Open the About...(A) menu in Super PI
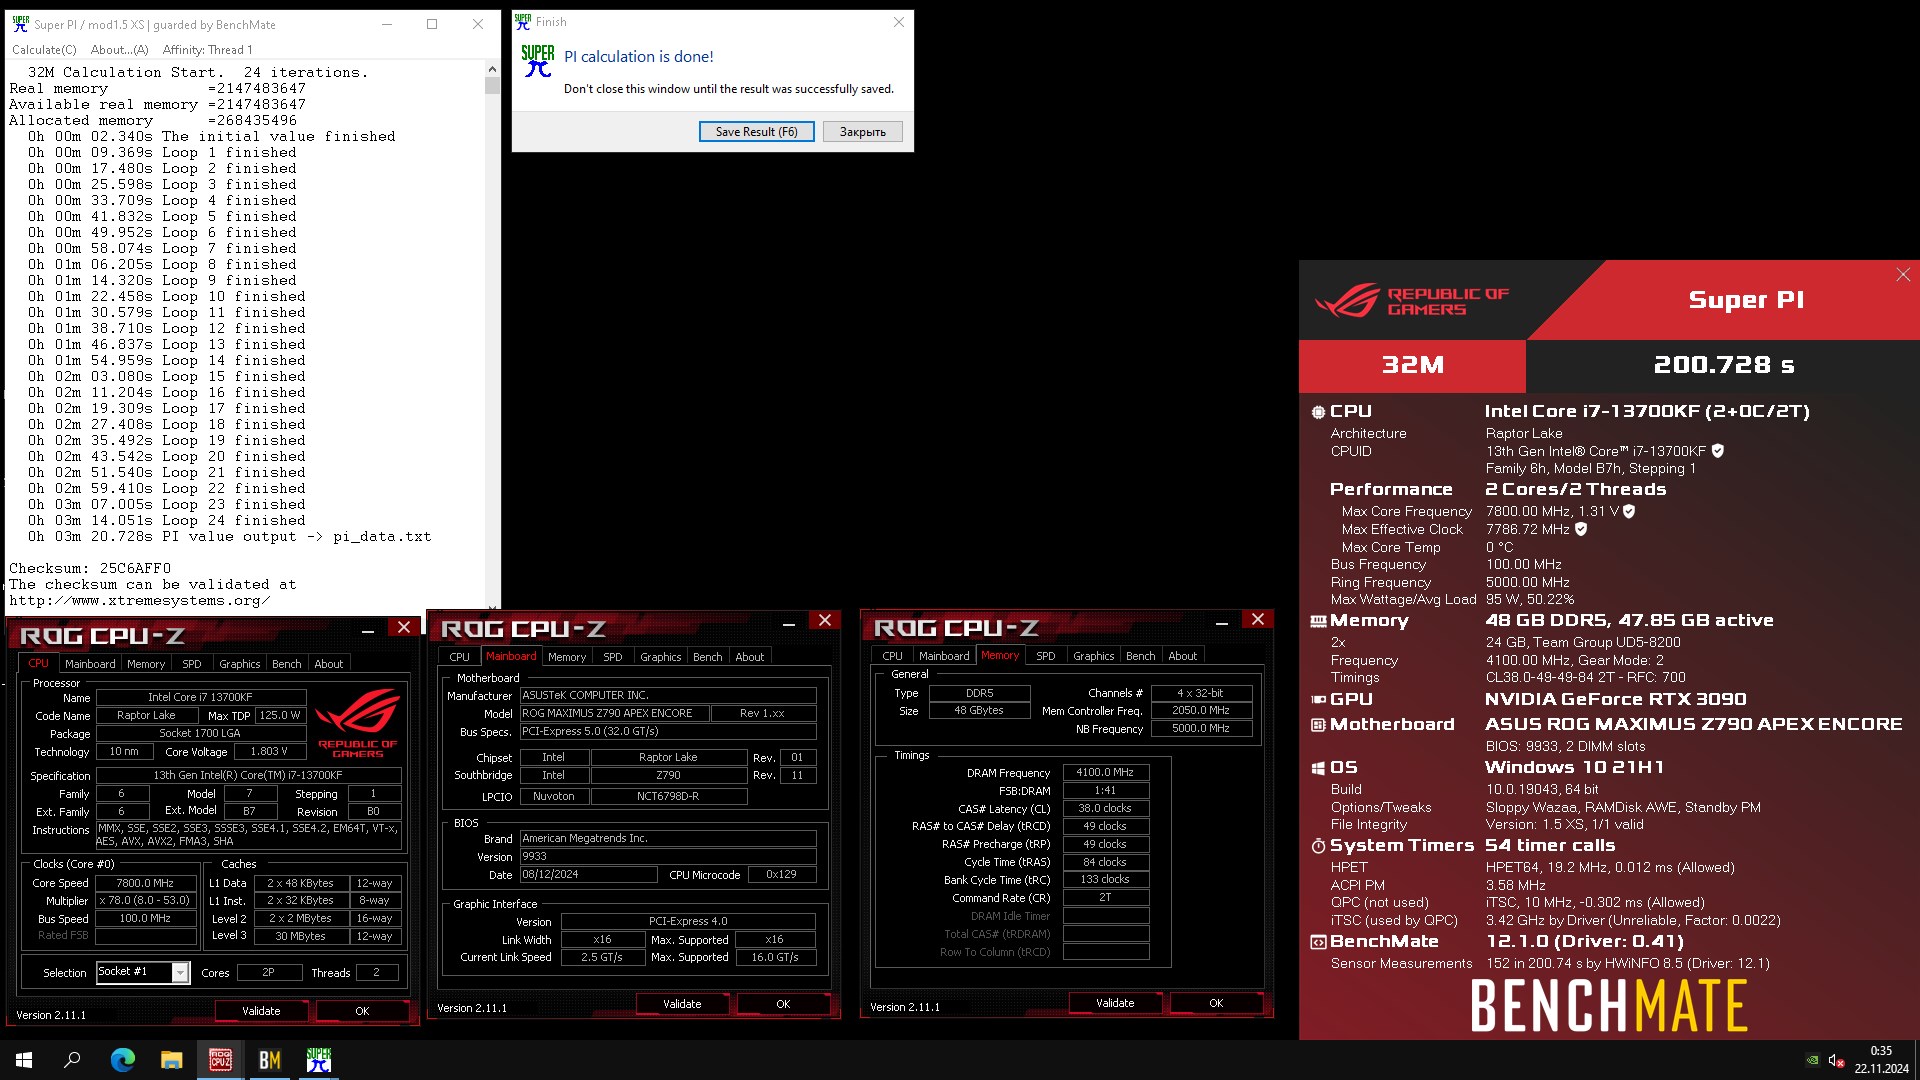1920x1080 pixels. (x=119, y=50)
